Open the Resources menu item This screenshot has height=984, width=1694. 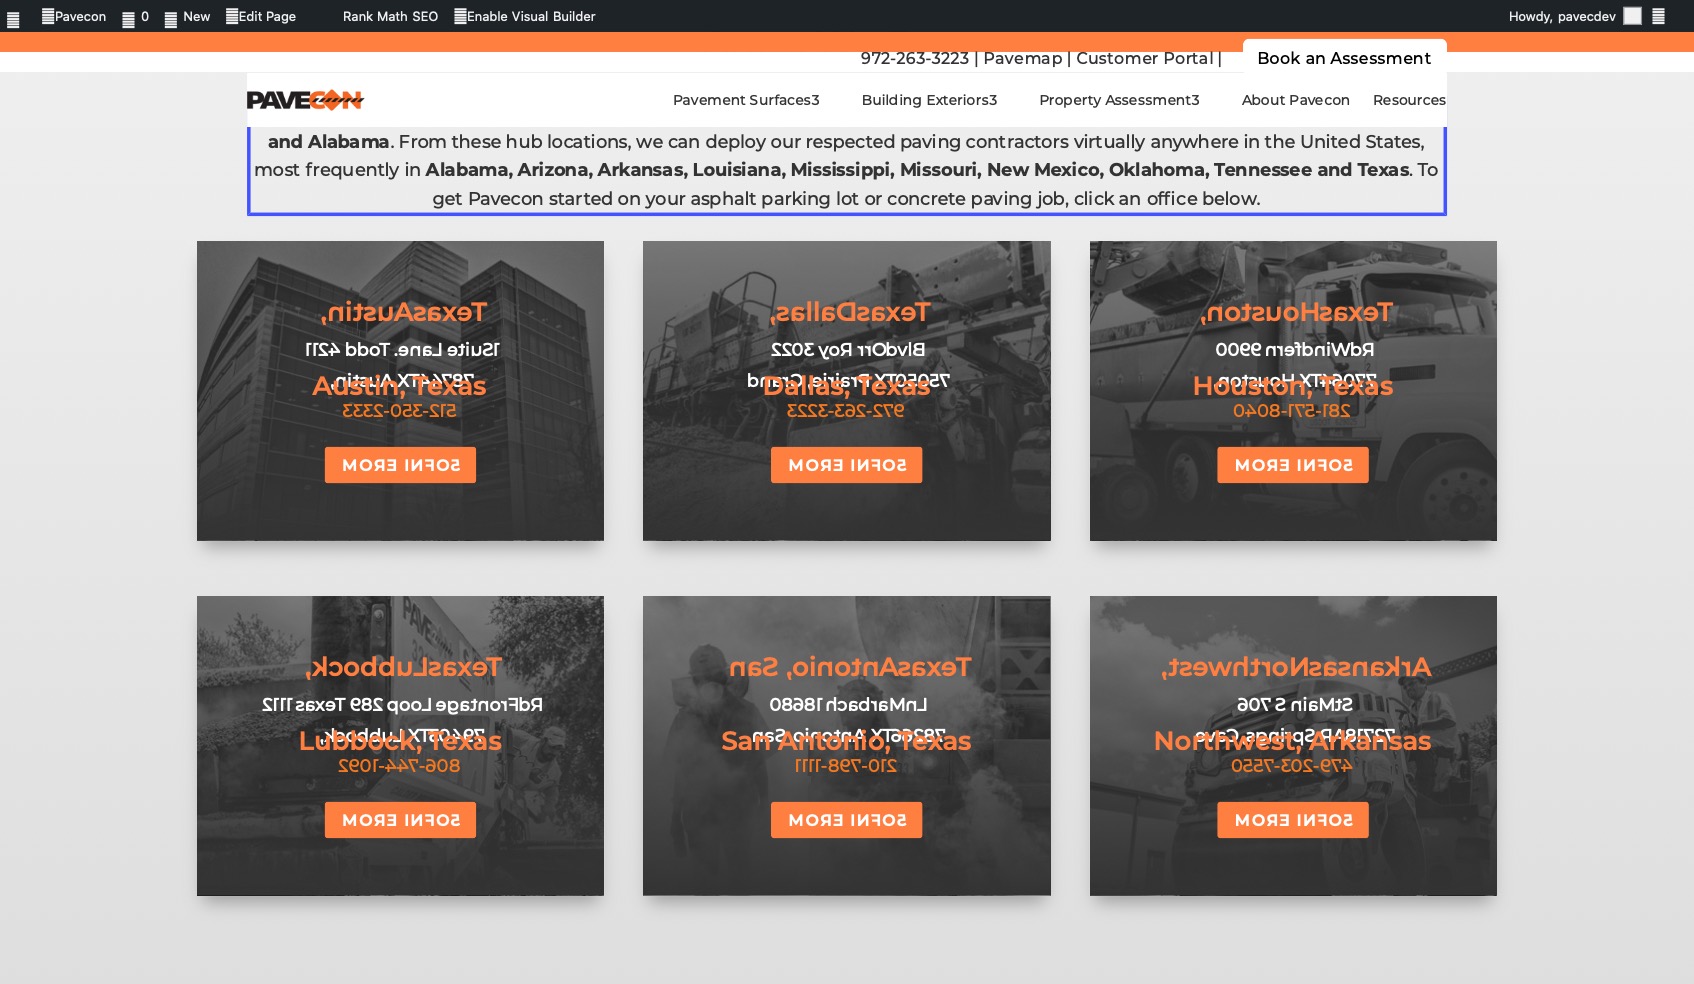1408,100
